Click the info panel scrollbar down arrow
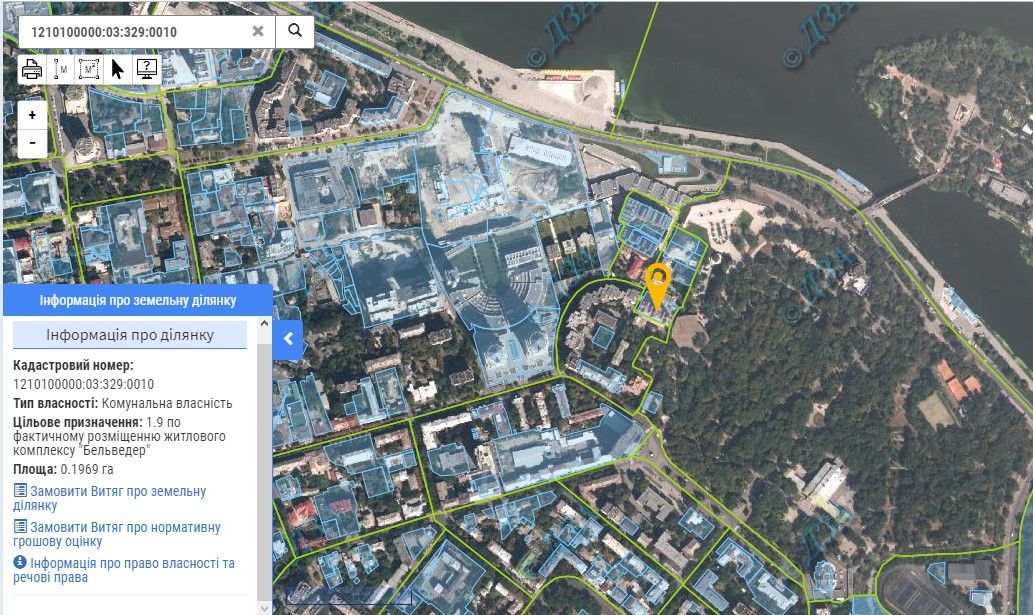 (265, 607)
